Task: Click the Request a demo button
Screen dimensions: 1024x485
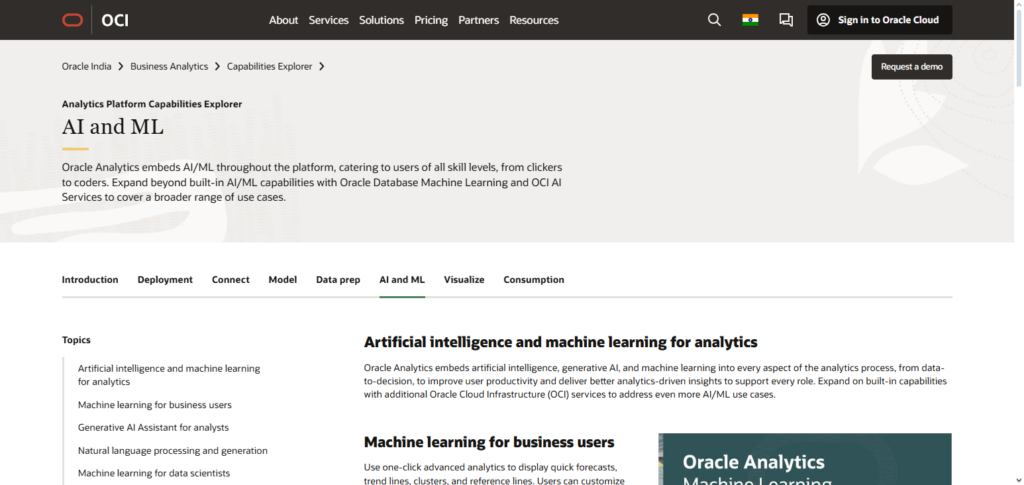Action: point(912,67)
